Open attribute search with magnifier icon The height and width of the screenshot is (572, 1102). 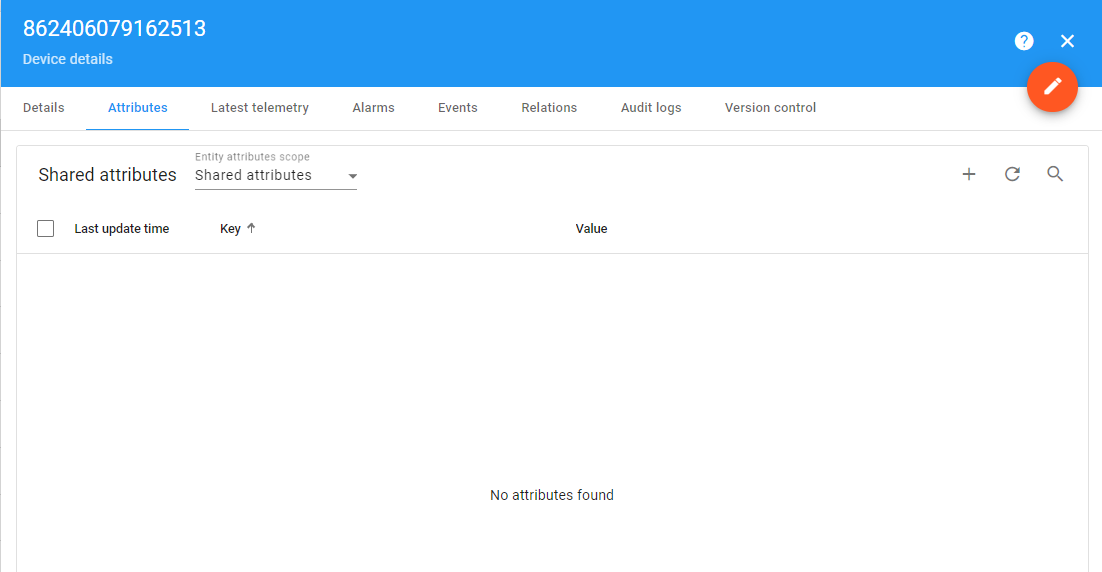coord(1055,174)
